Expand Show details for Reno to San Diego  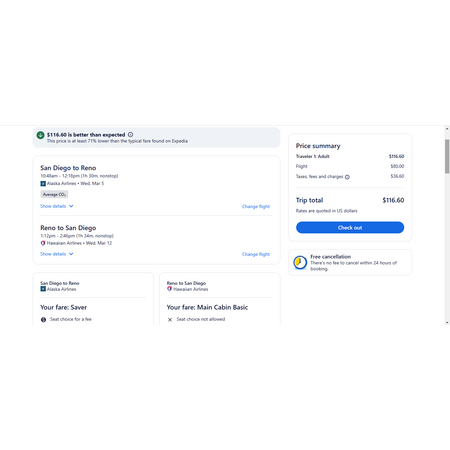pyautogui.click(x=57, y=254)
